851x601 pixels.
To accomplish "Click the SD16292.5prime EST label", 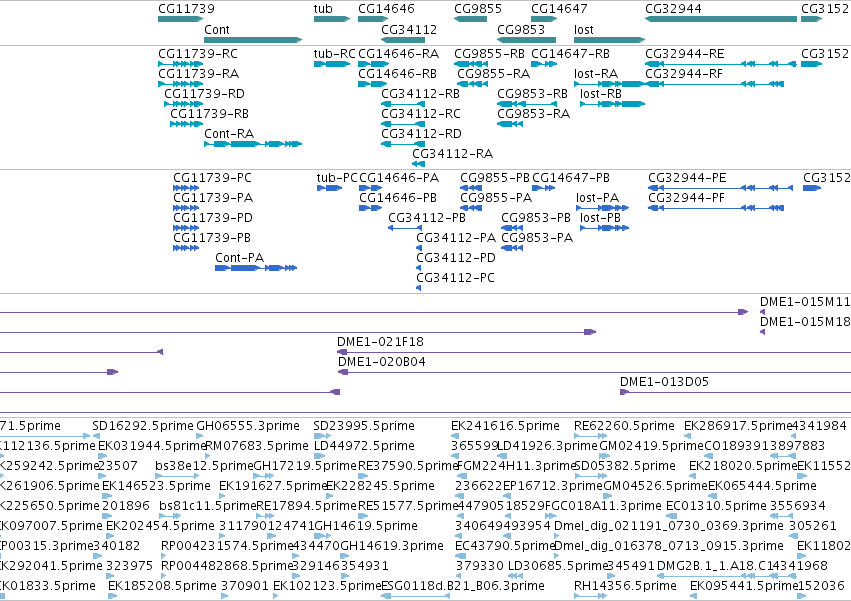I will 142,426.
